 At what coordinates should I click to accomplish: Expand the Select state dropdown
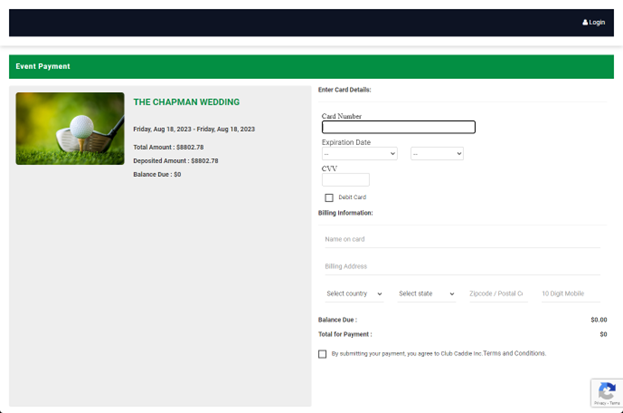click(x=426, y=294)
